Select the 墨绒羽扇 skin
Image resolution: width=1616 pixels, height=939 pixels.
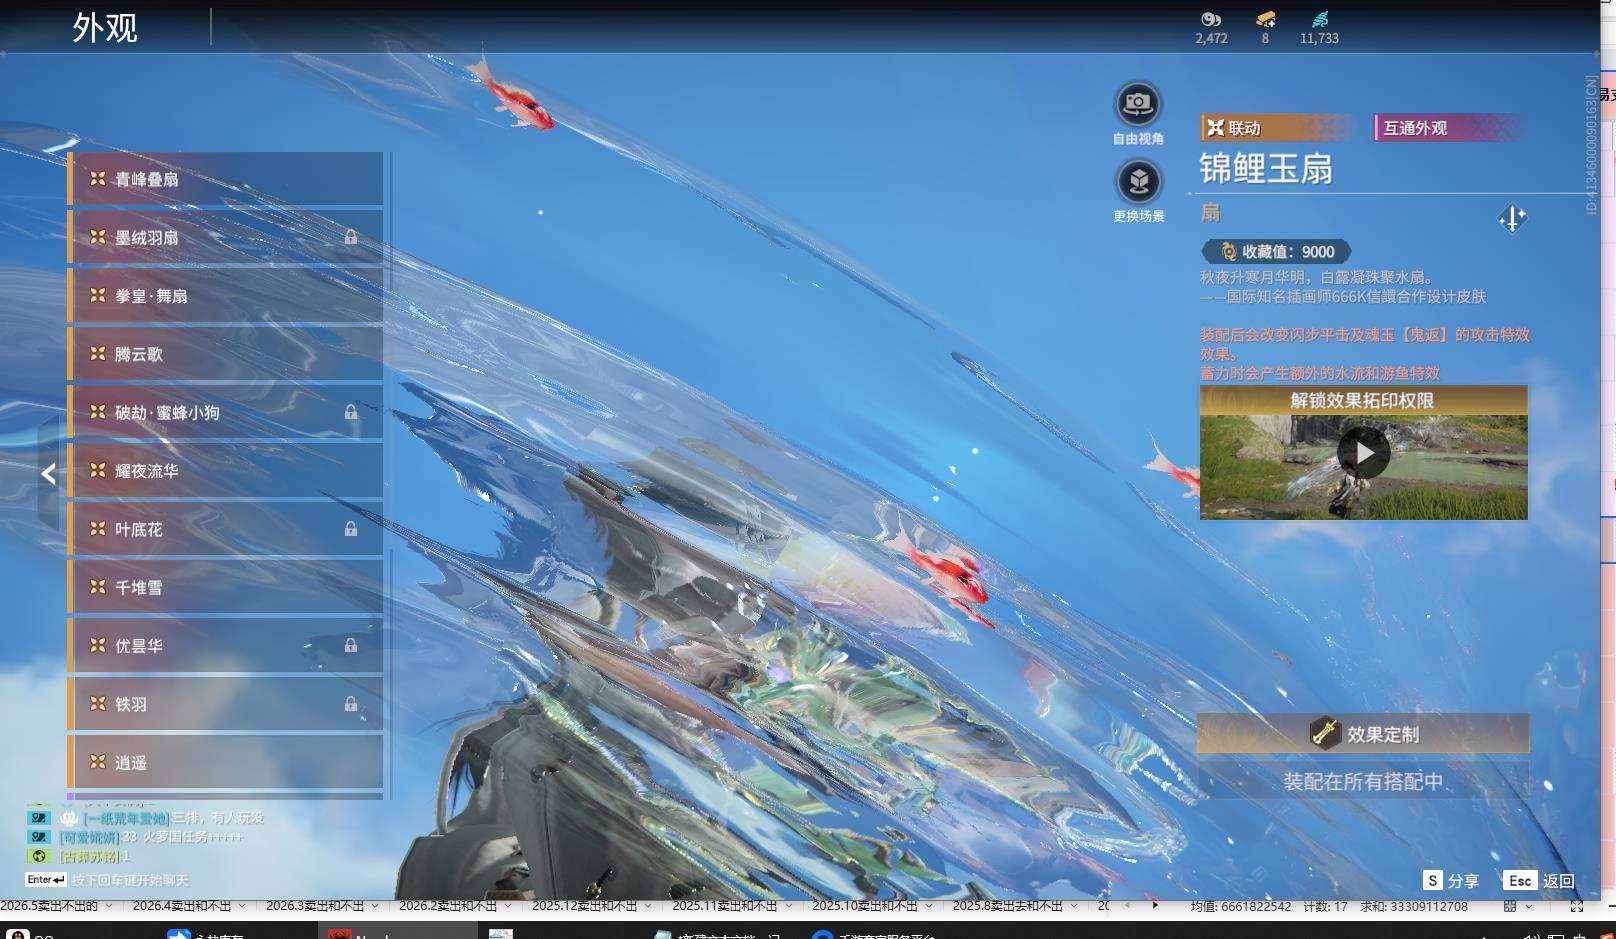coord(225,237)
